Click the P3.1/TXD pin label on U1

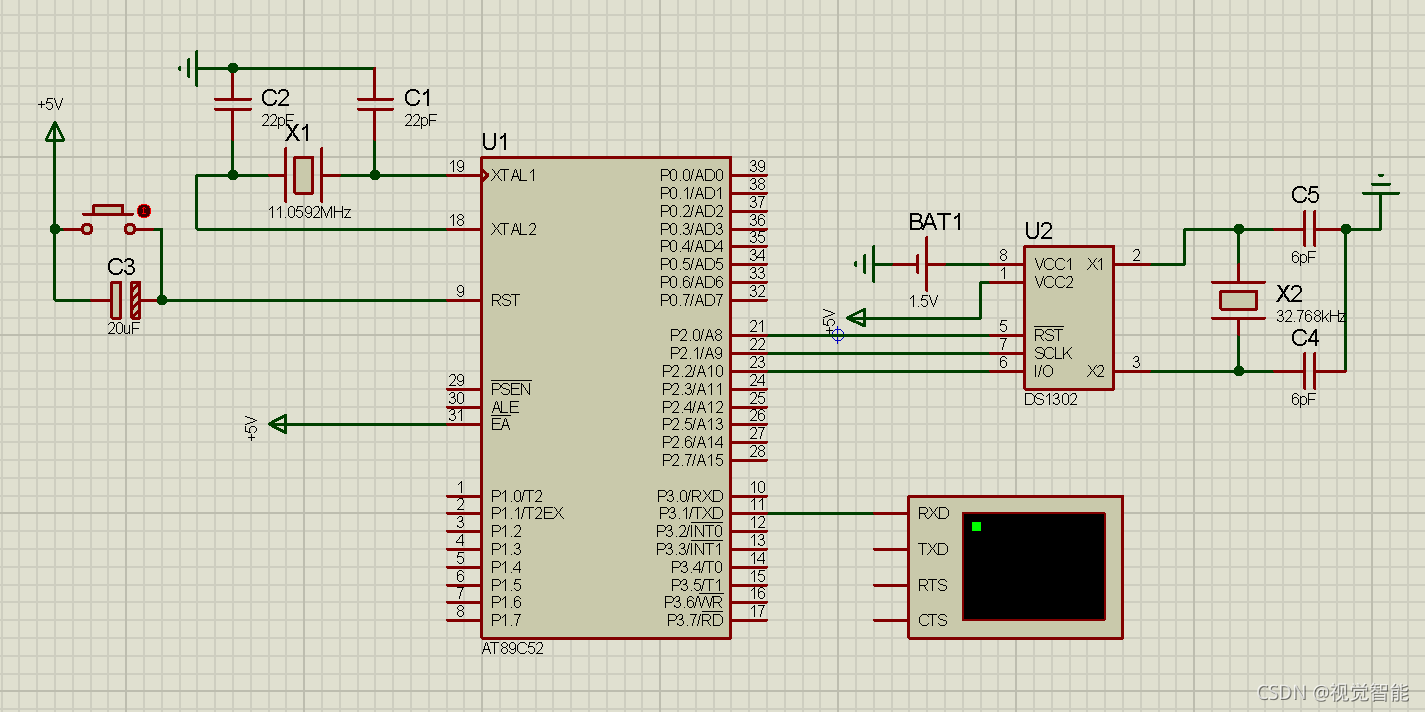[690, 513]
